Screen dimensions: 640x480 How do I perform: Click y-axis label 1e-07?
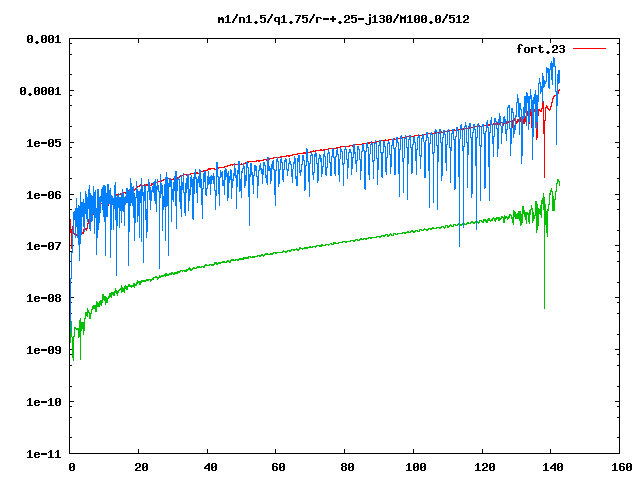[x=44, y=247]
